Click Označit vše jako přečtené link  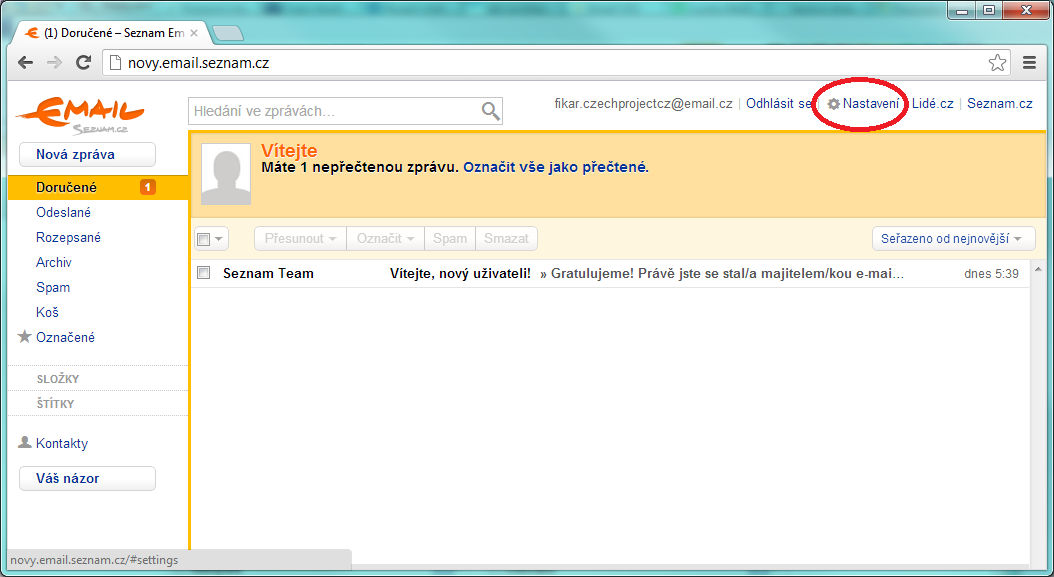tap(555, 167)
